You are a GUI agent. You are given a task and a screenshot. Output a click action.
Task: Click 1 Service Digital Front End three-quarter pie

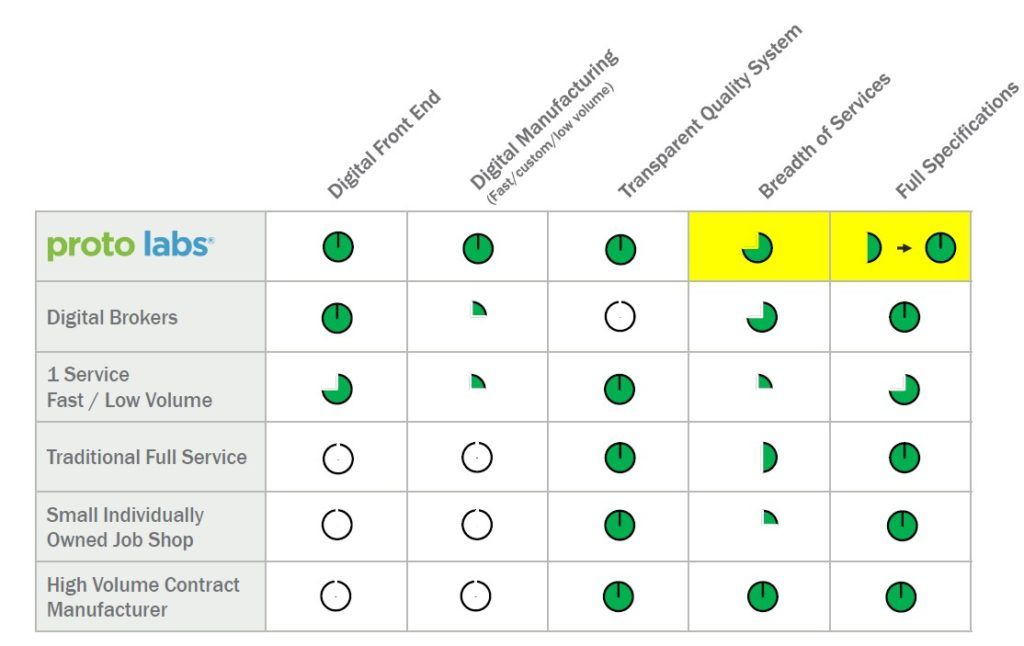click(x=337, y=388)
